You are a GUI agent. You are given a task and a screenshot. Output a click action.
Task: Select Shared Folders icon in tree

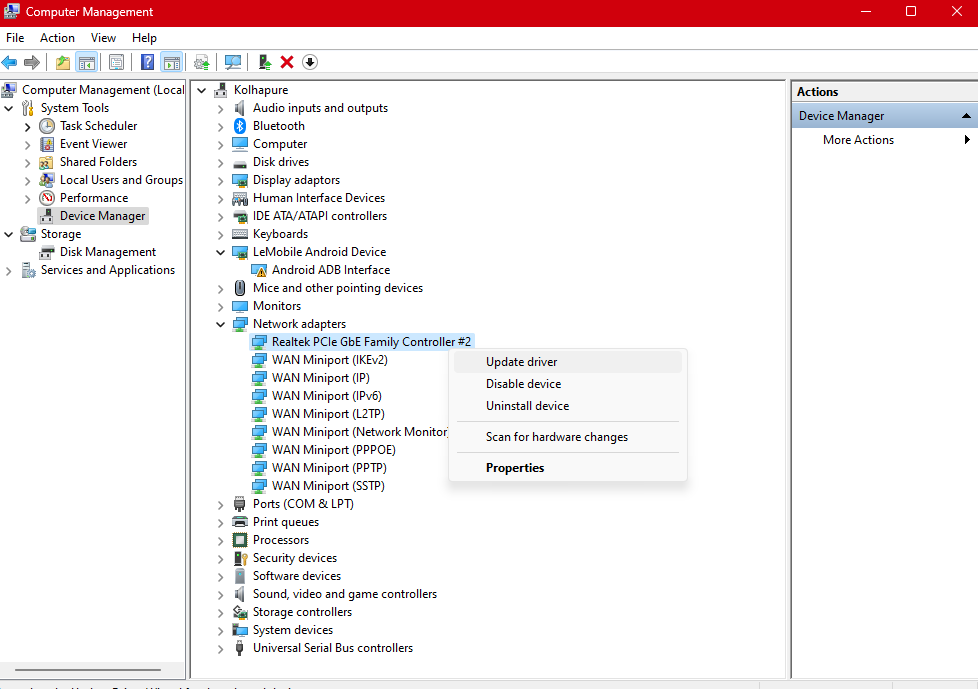point(47,162)
